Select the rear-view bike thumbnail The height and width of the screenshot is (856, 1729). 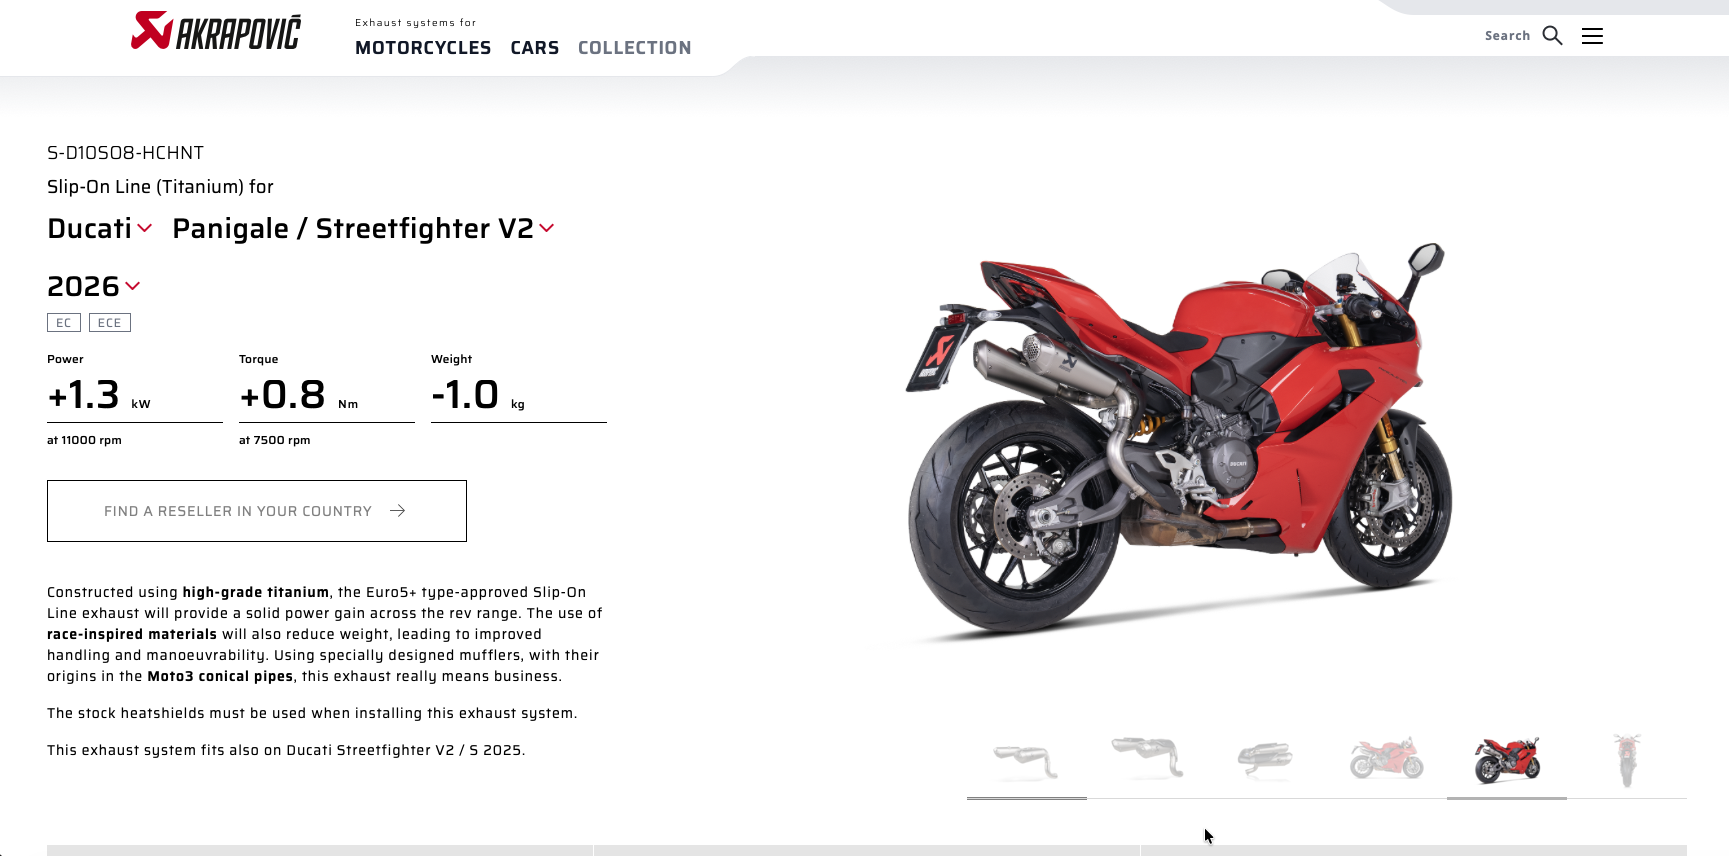point(1627,760)
